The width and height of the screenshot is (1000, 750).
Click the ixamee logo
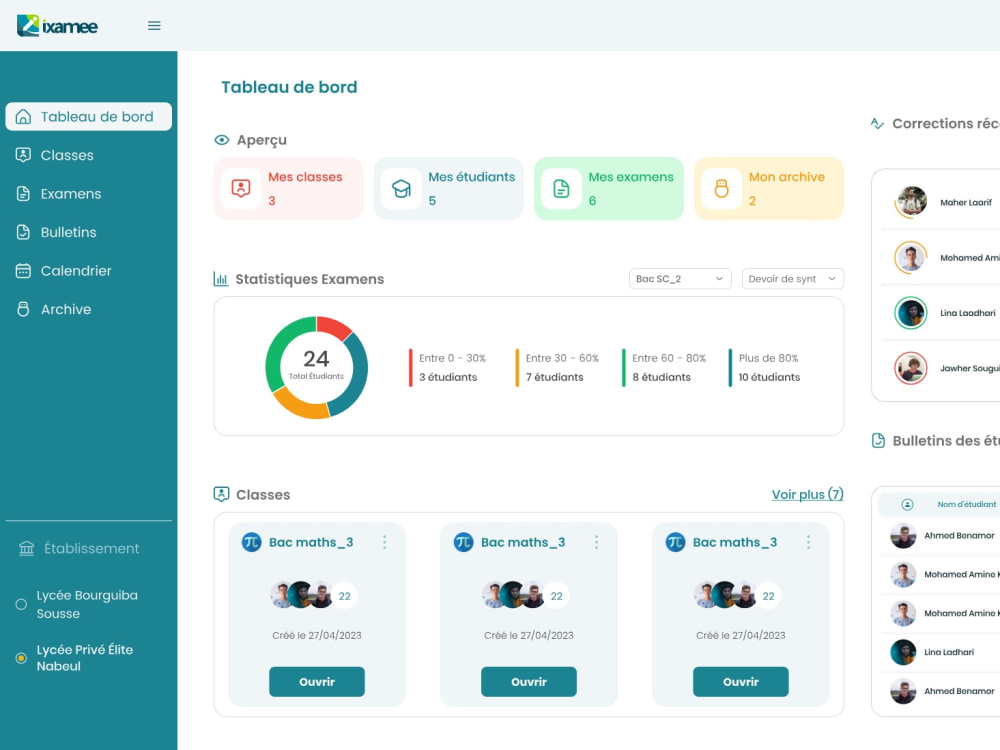pyautogui.click(x=57, y=26)
